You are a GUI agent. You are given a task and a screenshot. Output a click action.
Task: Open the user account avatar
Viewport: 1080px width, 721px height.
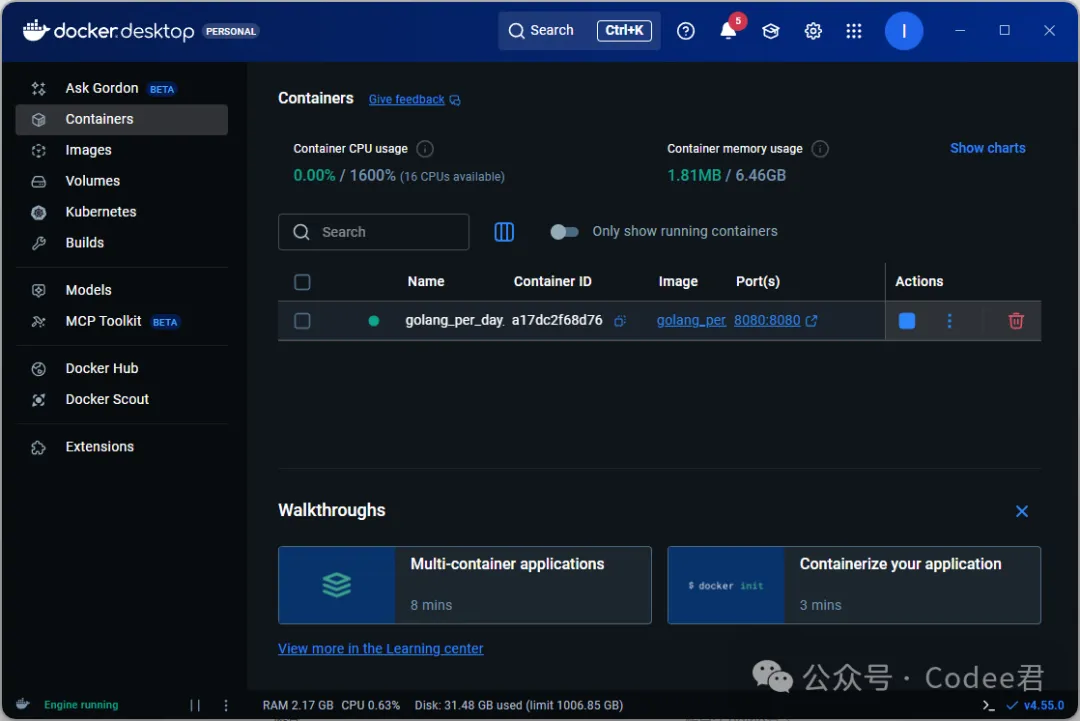[x=903, y=31]
